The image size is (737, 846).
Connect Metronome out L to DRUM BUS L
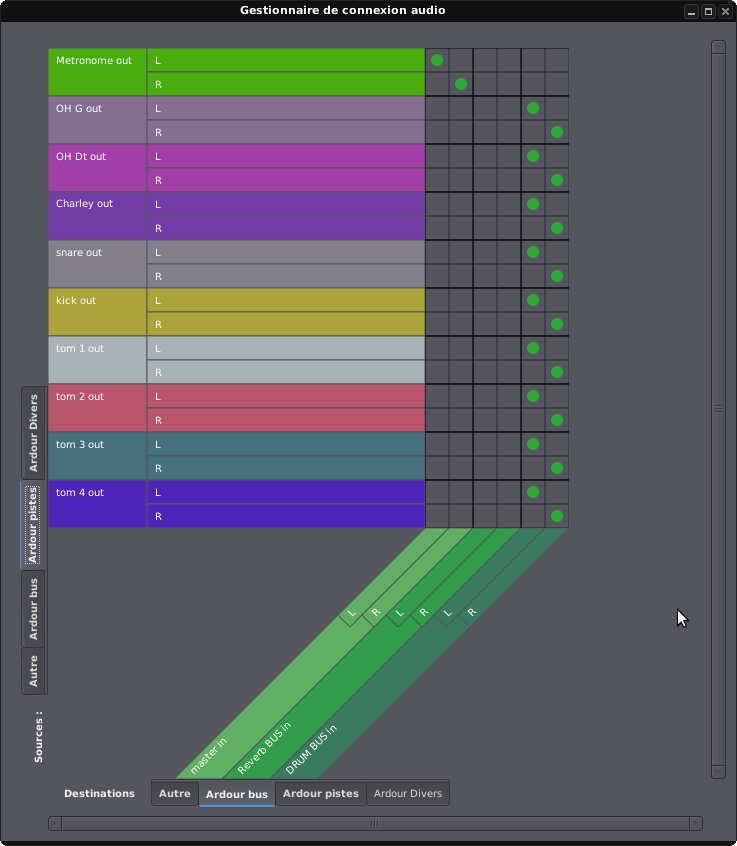[533, 60]
